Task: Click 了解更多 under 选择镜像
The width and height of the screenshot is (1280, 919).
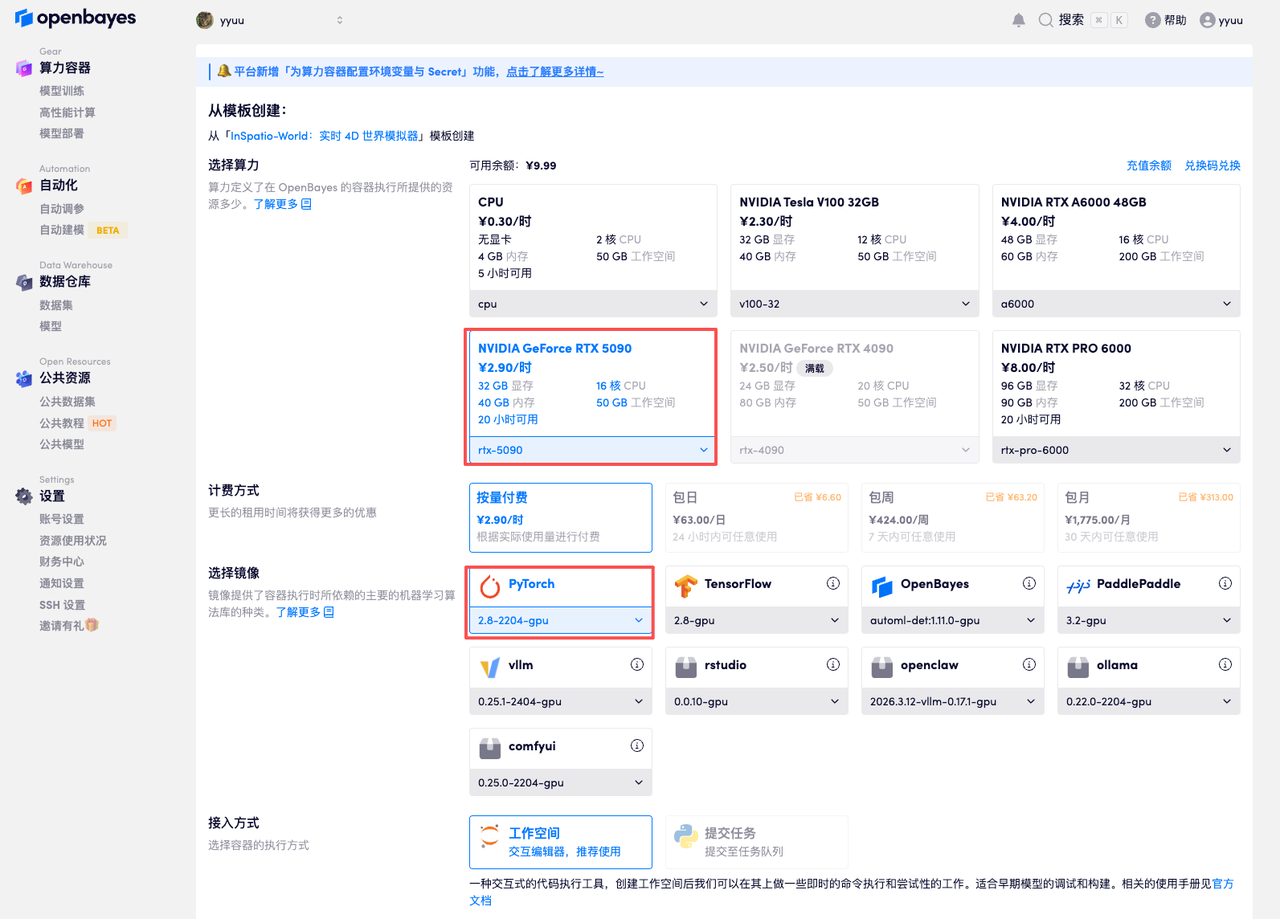Action: (304, 612)
